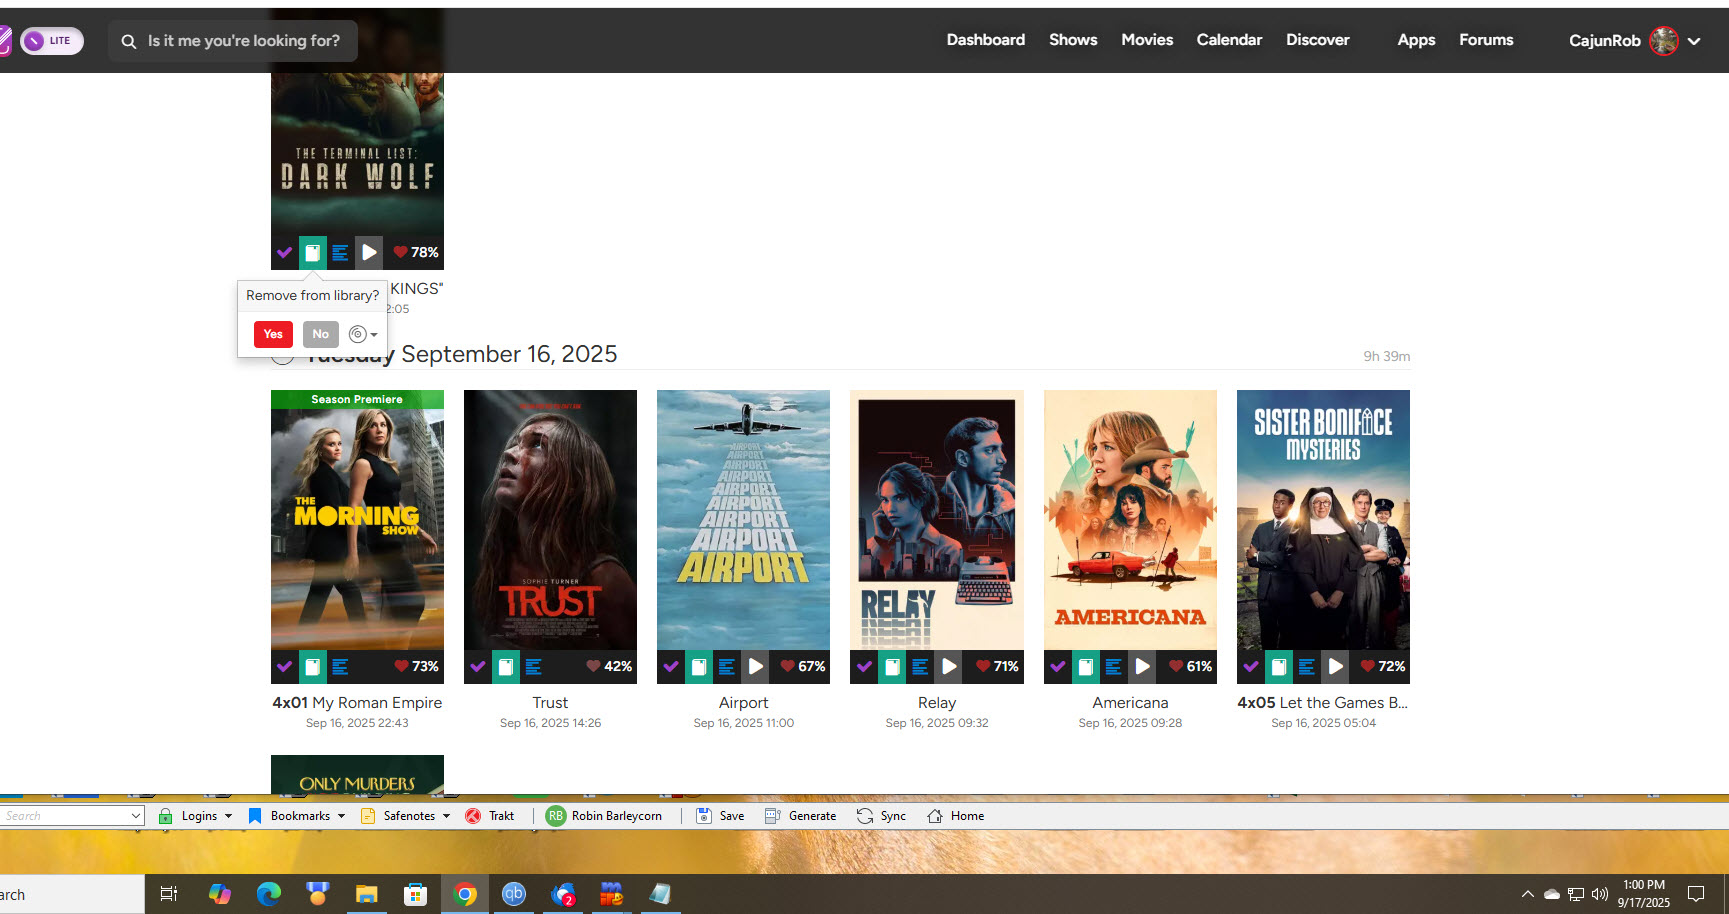Toggle watched checkmark for Sister Boniface Mysteries
Image resolution: width=1729 pixels, height=914 pixels.
coord(1251,667)
